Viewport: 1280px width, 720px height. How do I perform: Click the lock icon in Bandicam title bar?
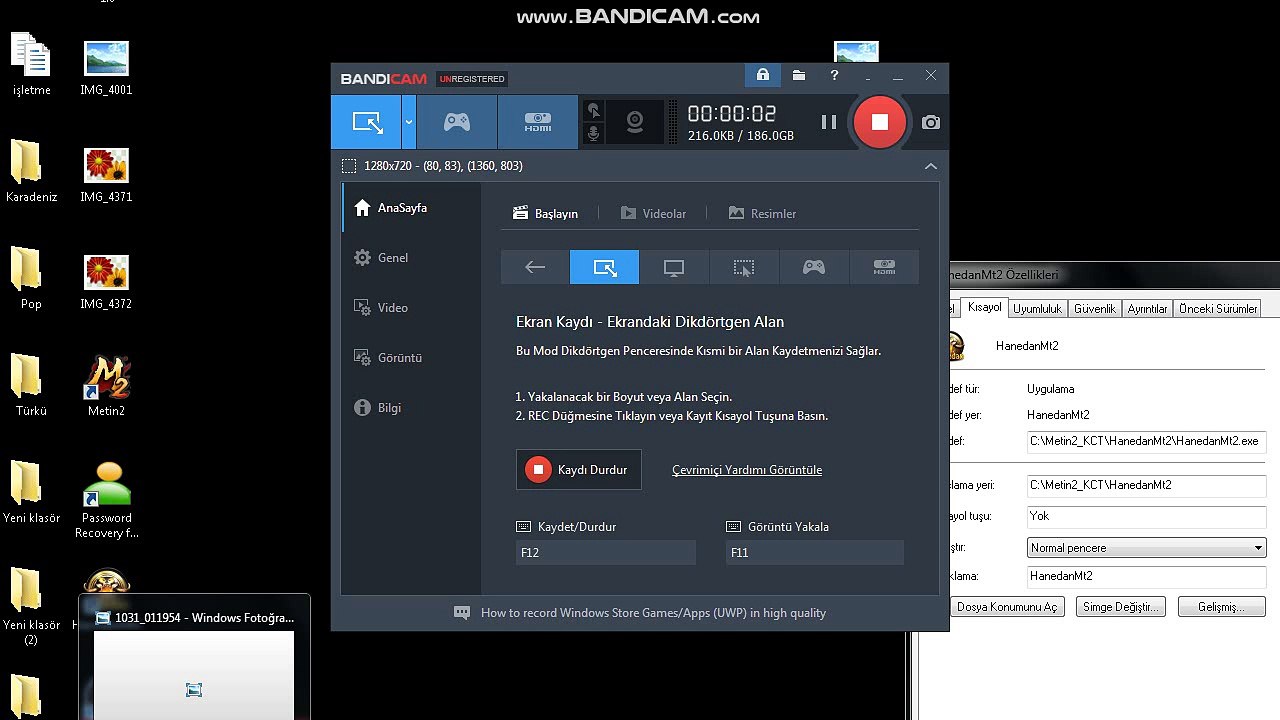763,75
